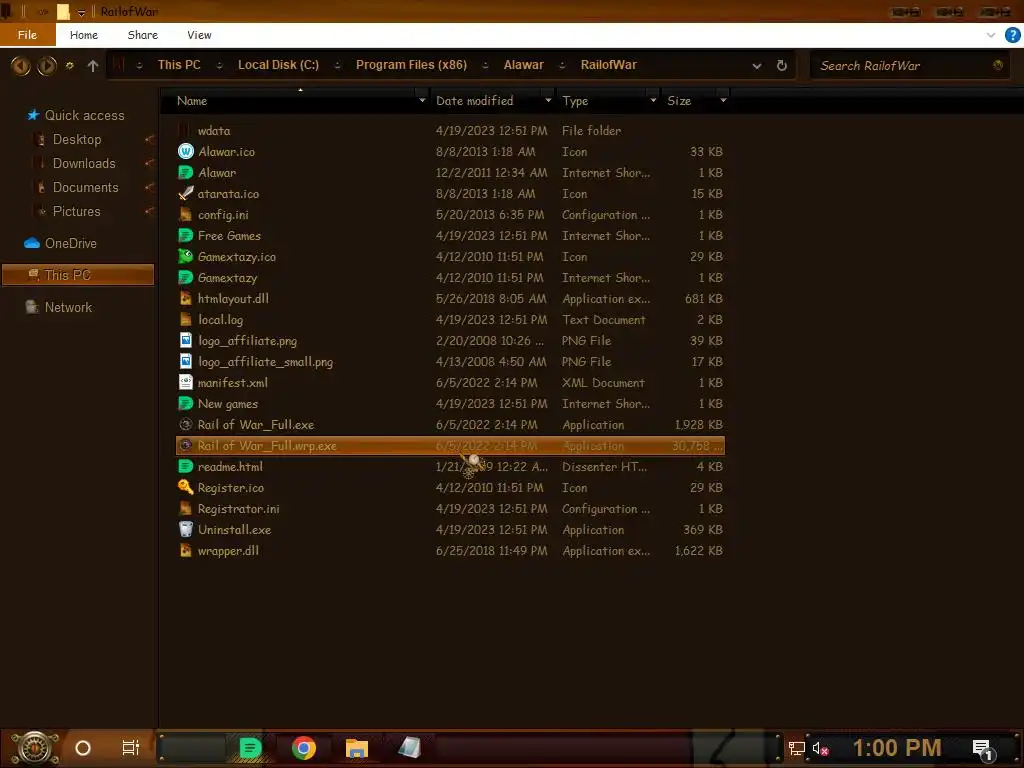This screenshot has height=768, width=1024.
Task: Expand the ribbon with the chevron
Action: (x=991, y=35)
